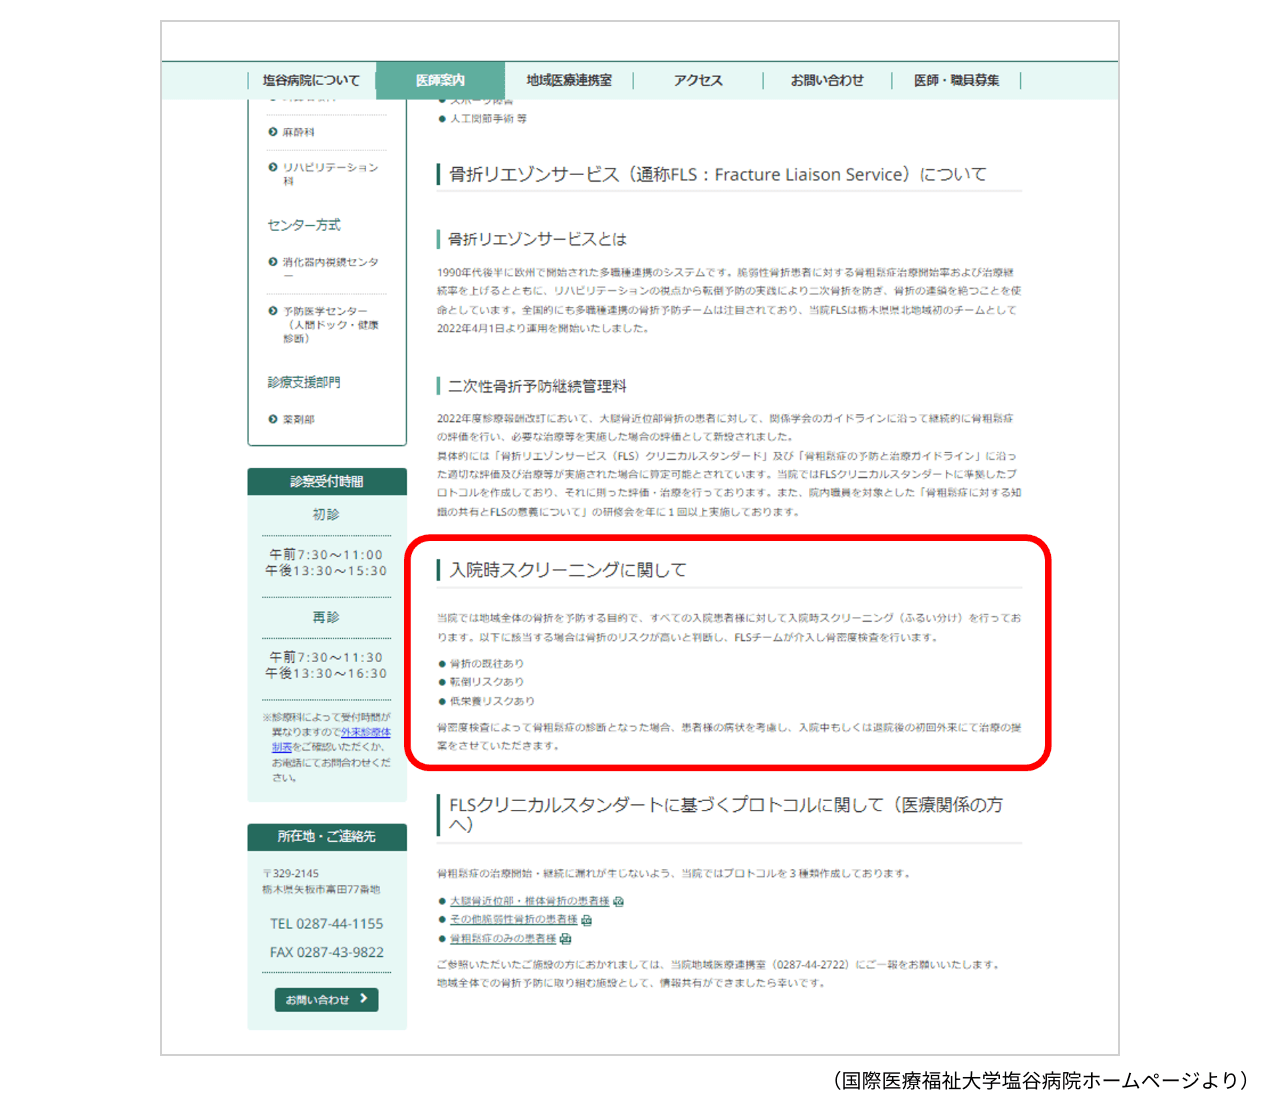Go to the アクセス navigation tab

click(698, 80)
